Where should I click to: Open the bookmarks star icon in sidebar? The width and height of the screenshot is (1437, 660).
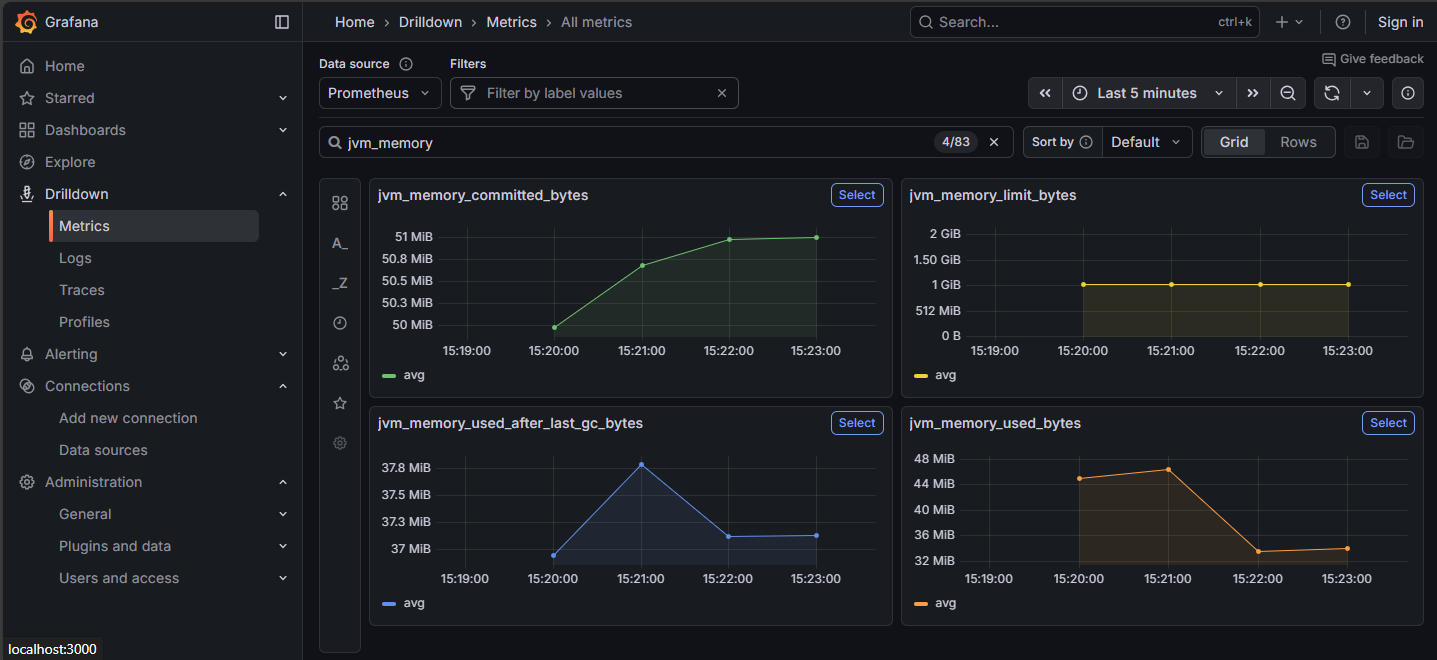tap(340, 403)
